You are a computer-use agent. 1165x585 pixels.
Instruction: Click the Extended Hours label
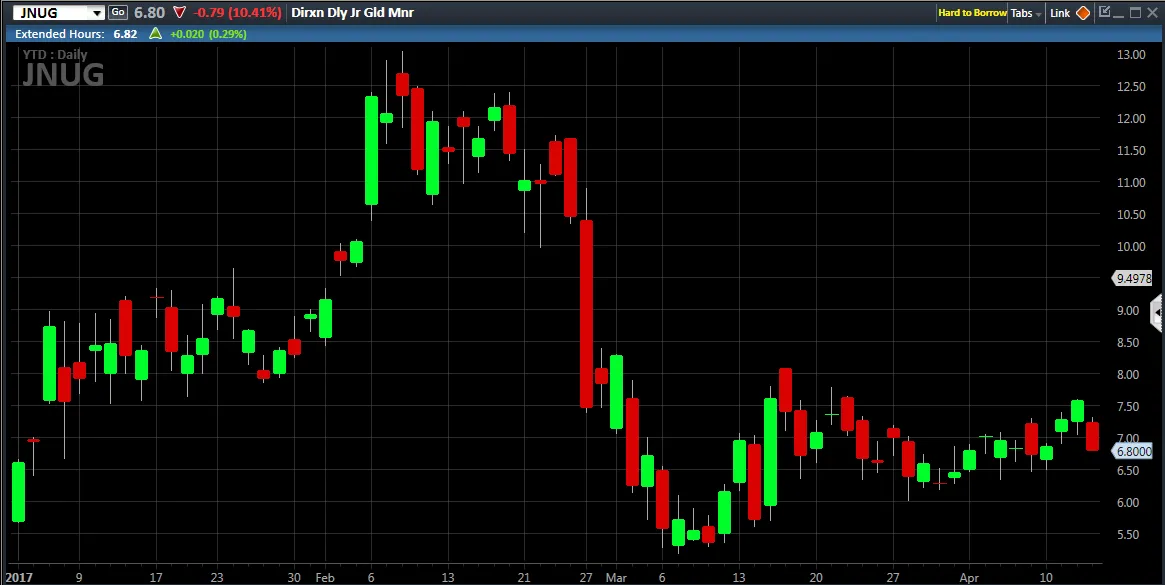[59, 33]
